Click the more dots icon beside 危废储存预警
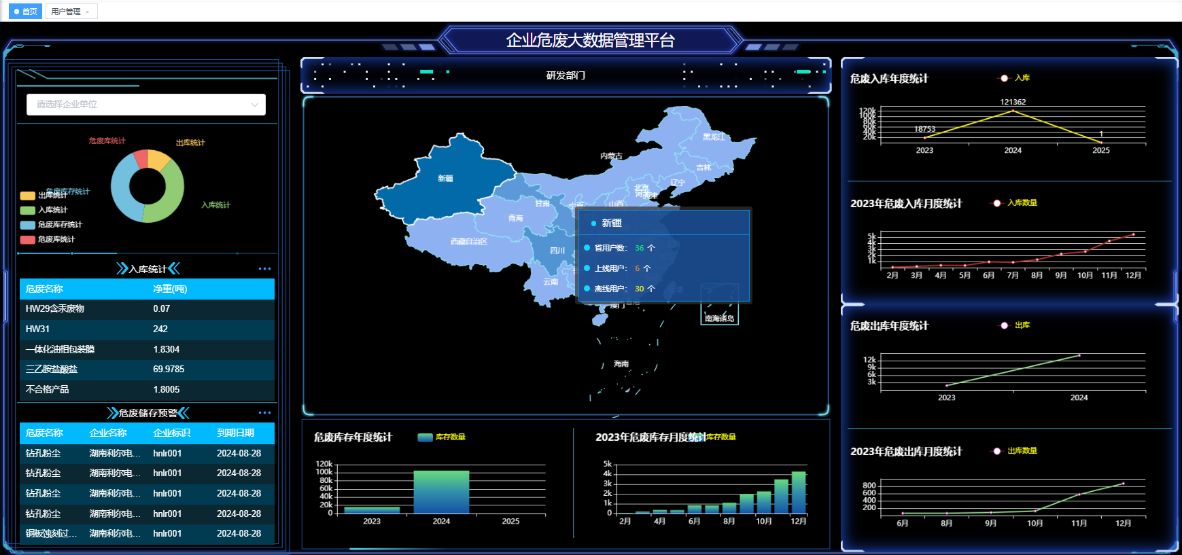This screenshot has height=555, width=1182. click(264, 413)
